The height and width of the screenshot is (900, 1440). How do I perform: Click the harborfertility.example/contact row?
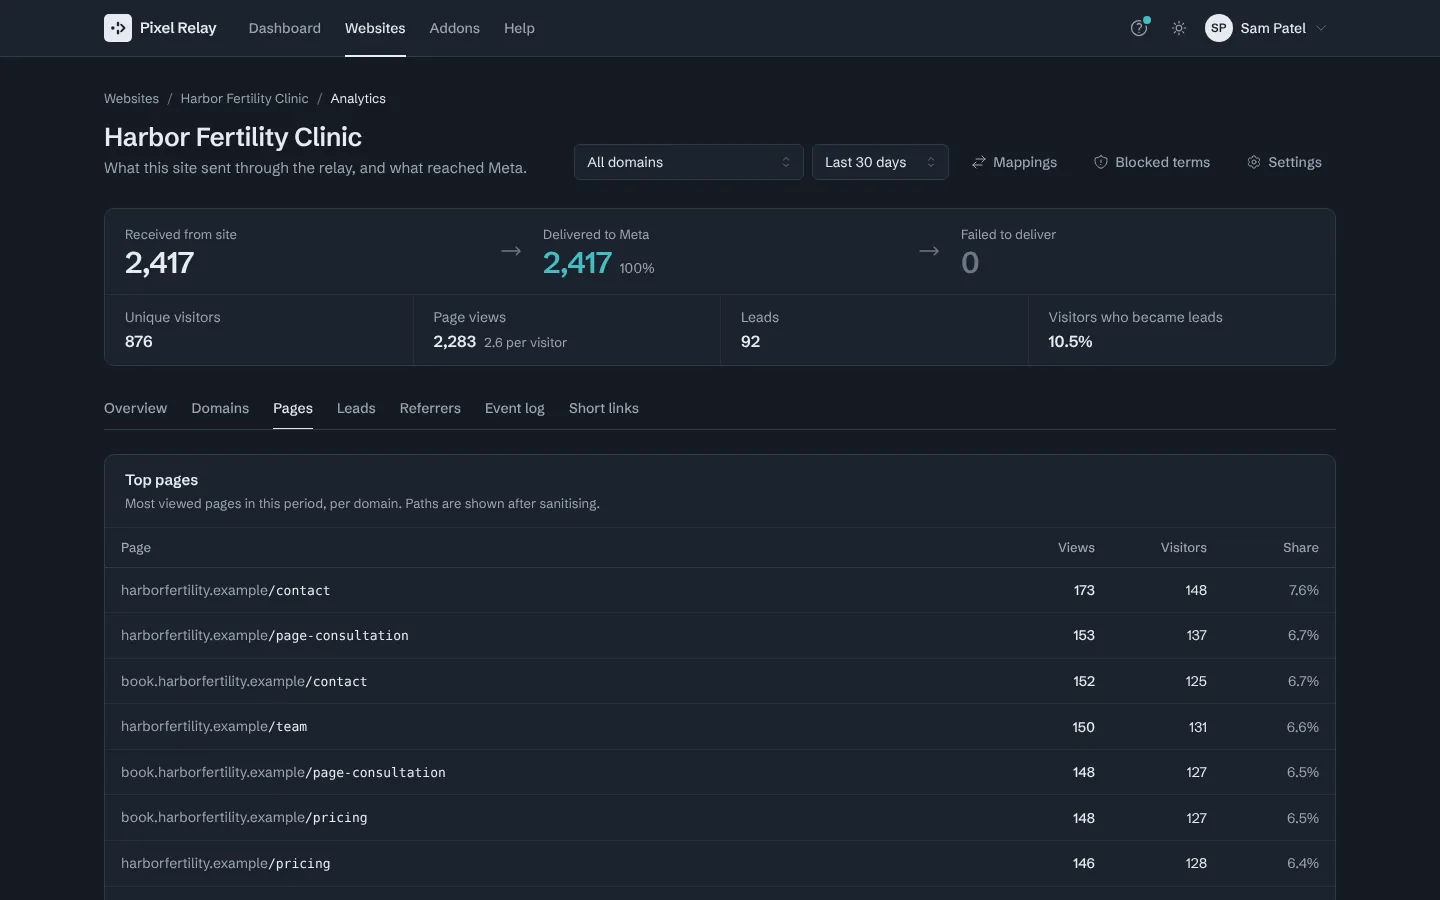[720, 590]
